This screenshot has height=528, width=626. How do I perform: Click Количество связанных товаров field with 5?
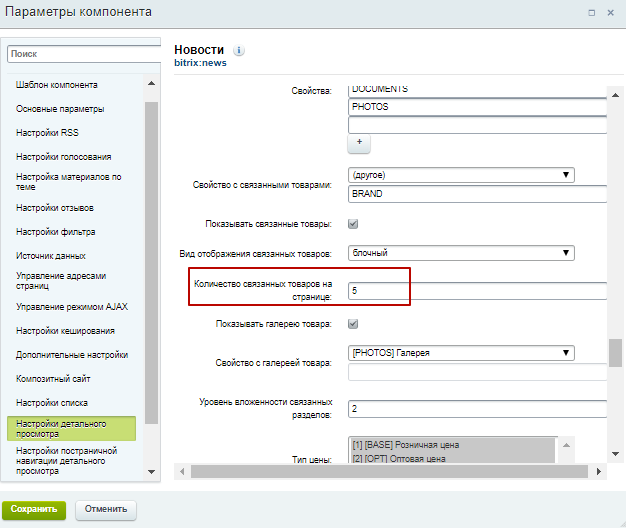(x=477, y=291)
